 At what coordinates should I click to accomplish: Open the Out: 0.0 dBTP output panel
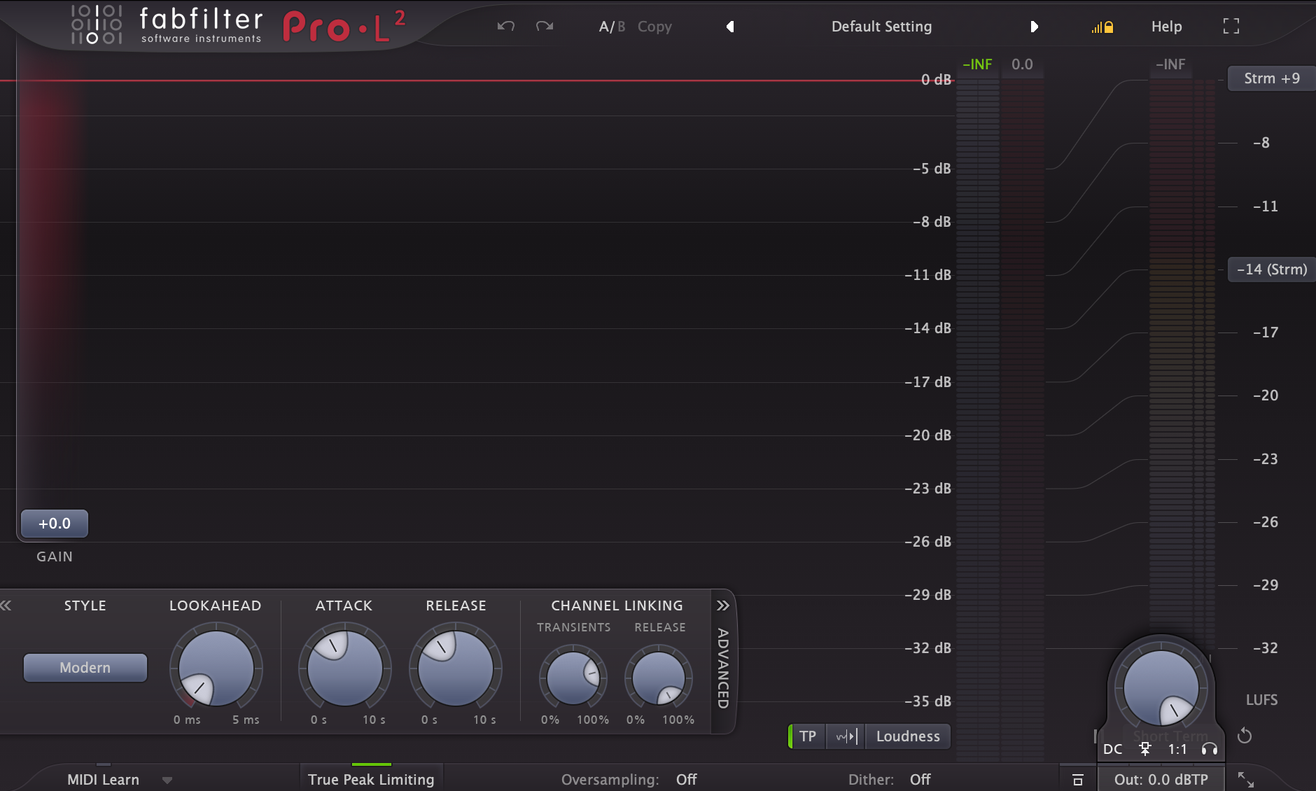[x=1161, y=780]
